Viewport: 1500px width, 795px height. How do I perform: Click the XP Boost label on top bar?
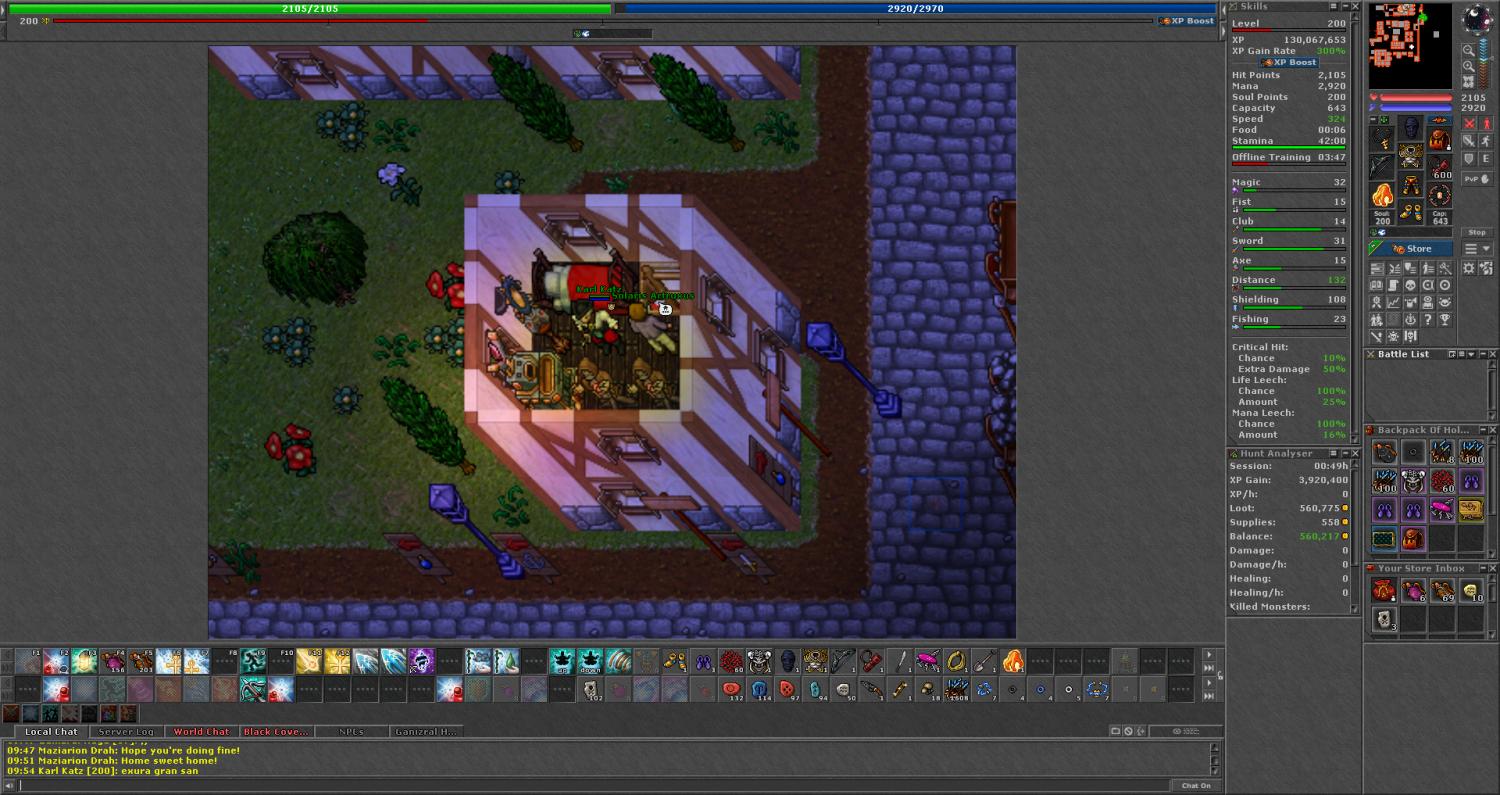click(x=1188, y=21)
